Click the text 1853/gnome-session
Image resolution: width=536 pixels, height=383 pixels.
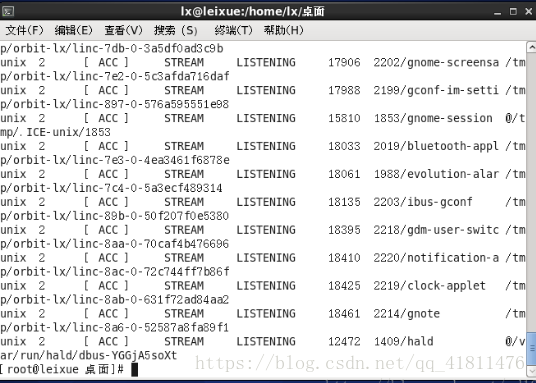pos(433,118)
